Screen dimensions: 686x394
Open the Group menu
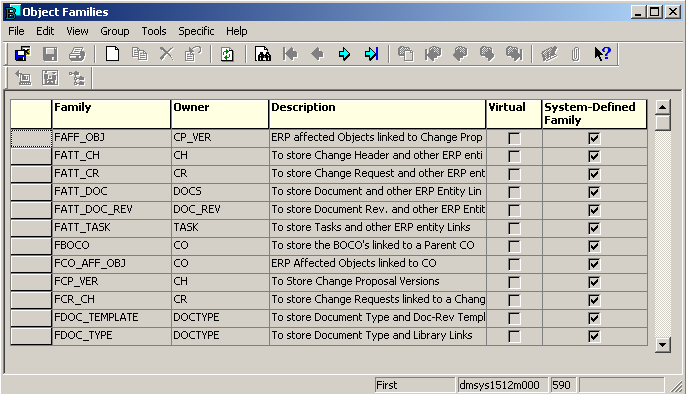click(x=115, y=31)
